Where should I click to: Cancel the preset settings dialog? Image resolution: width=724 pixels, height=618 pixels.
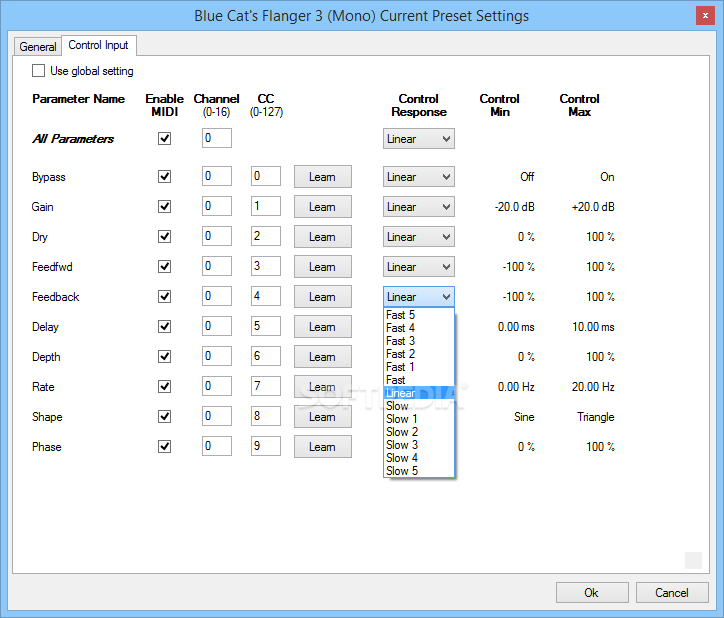point(672,593)
